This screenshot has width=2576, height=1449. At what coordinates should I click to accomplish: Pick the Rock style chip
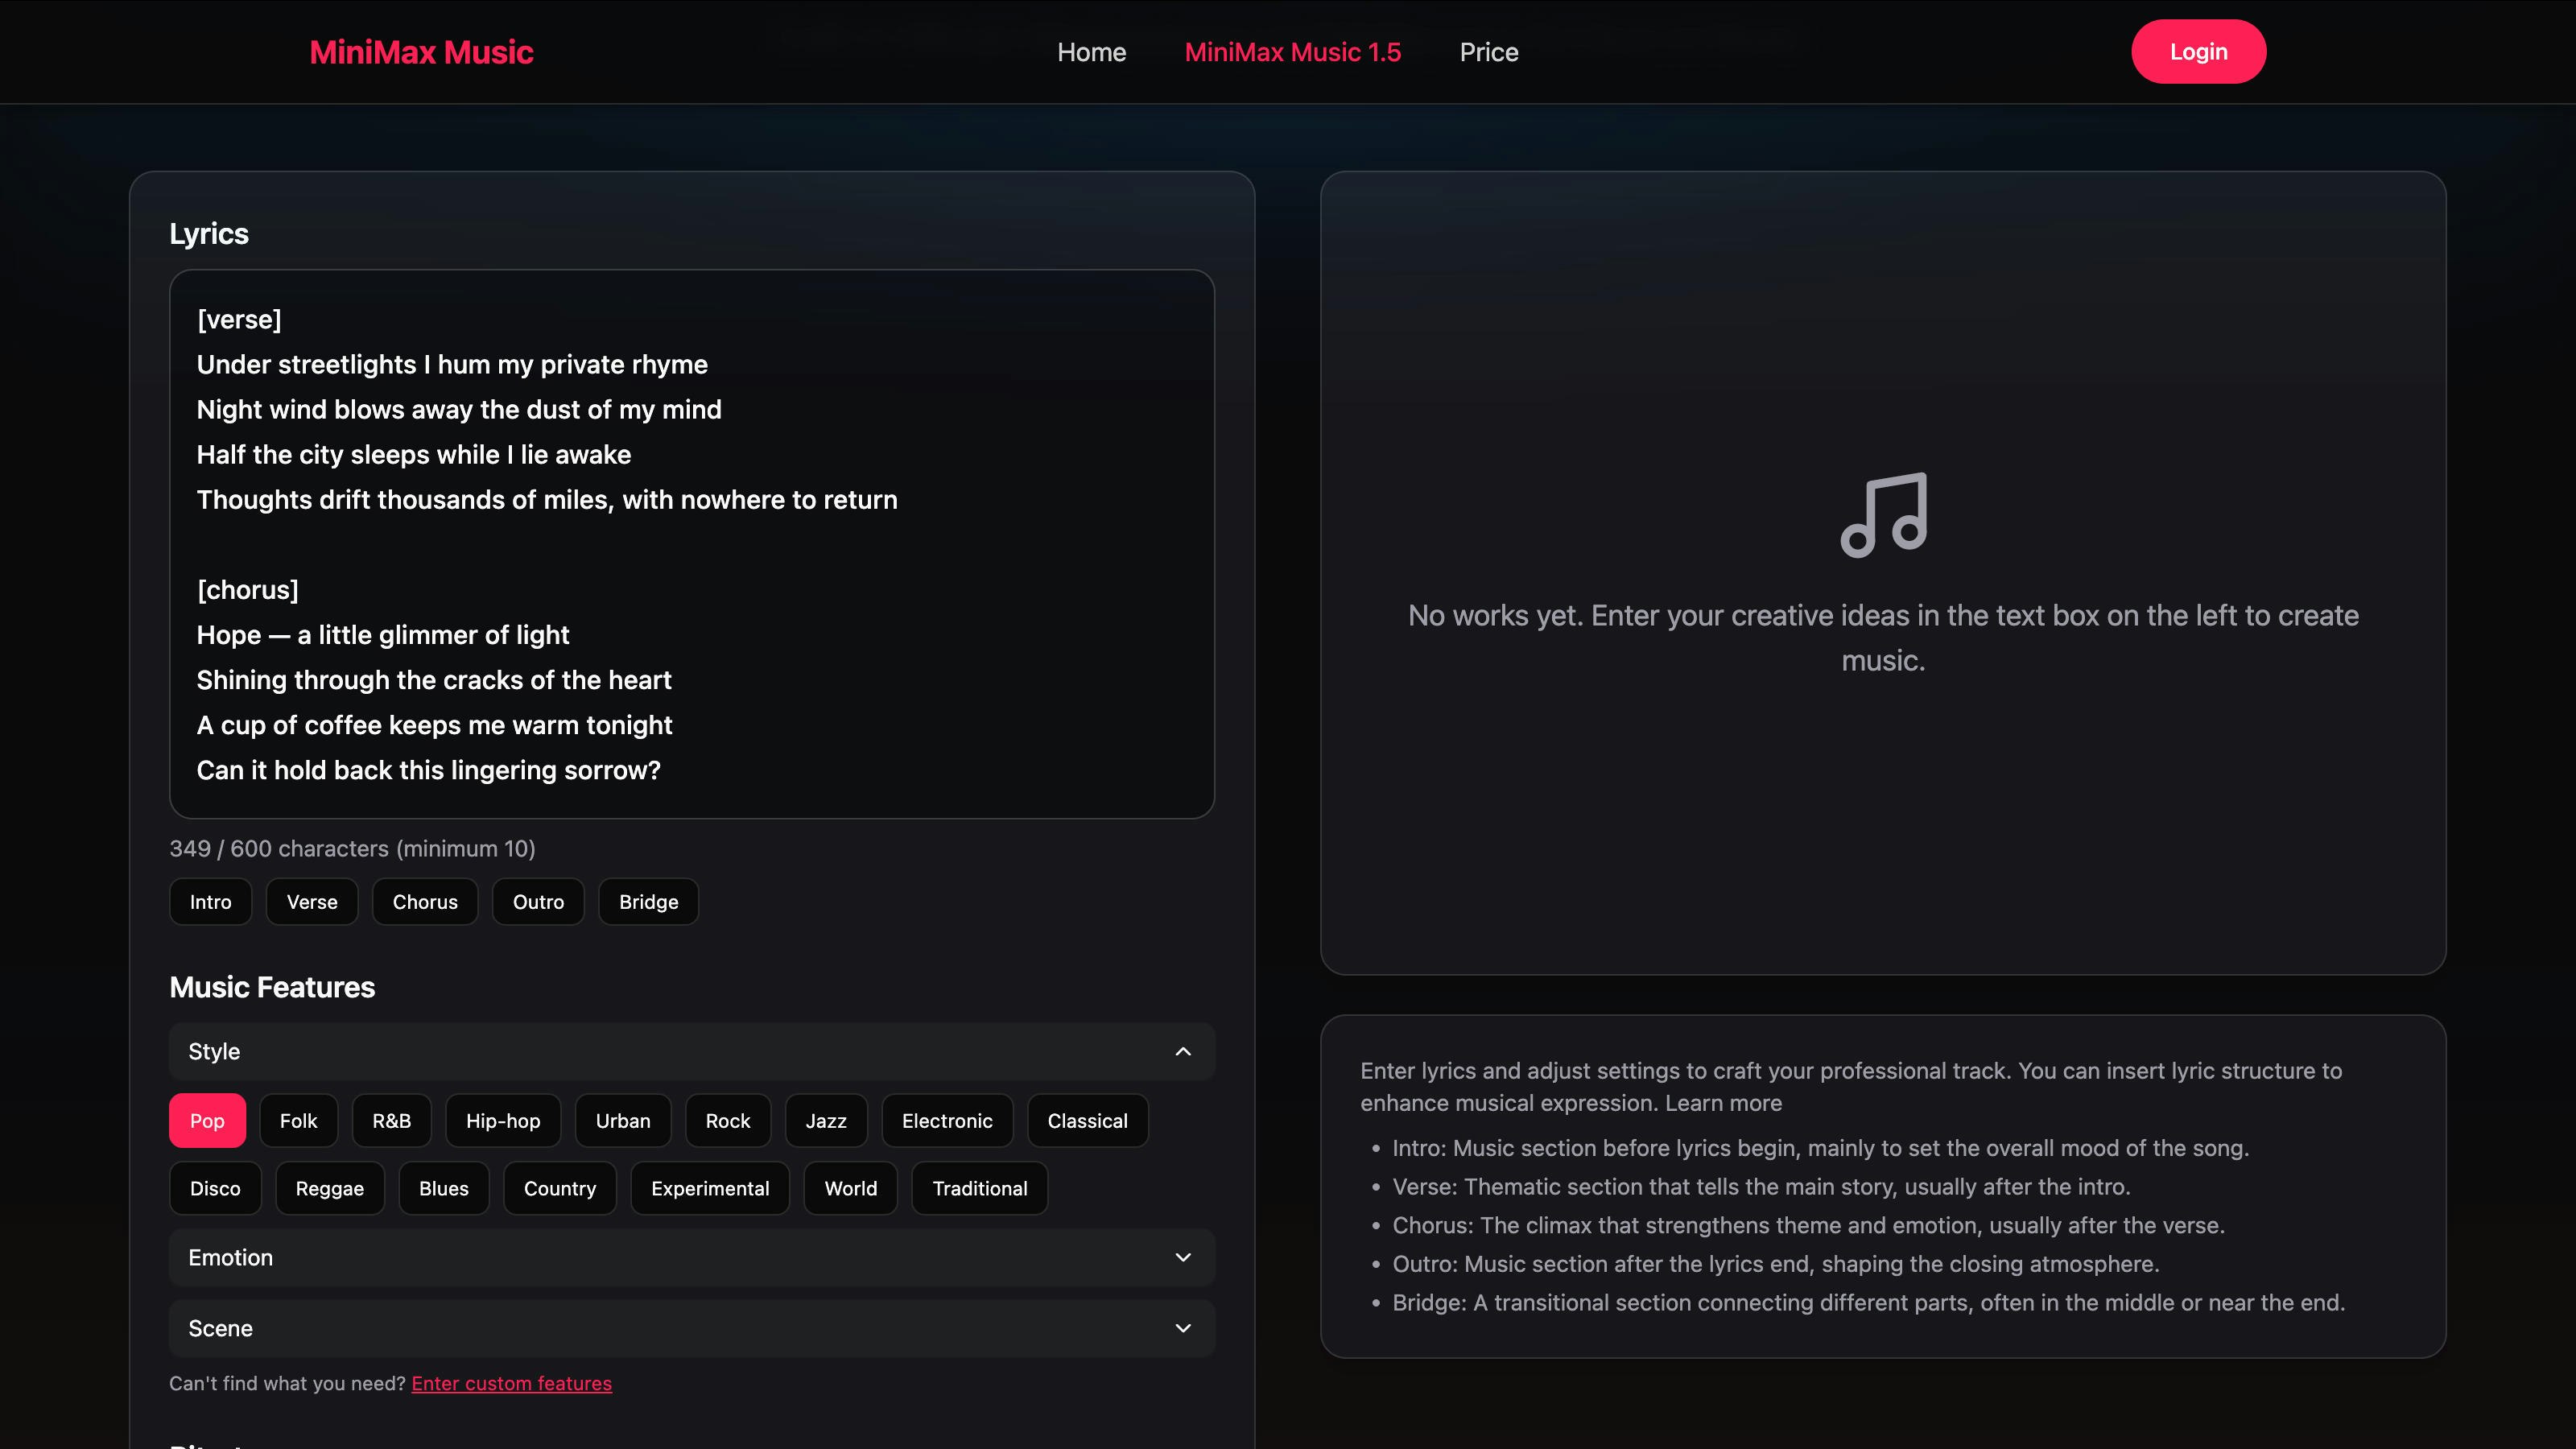727,1120
